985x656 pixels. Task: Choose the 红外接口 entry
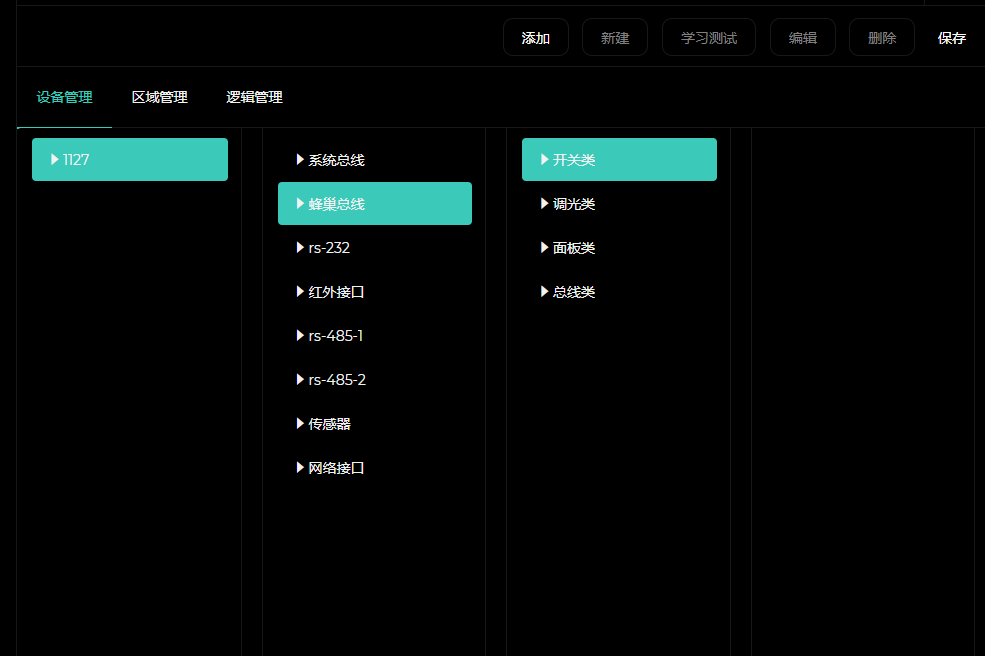click(x=336, y=292)
